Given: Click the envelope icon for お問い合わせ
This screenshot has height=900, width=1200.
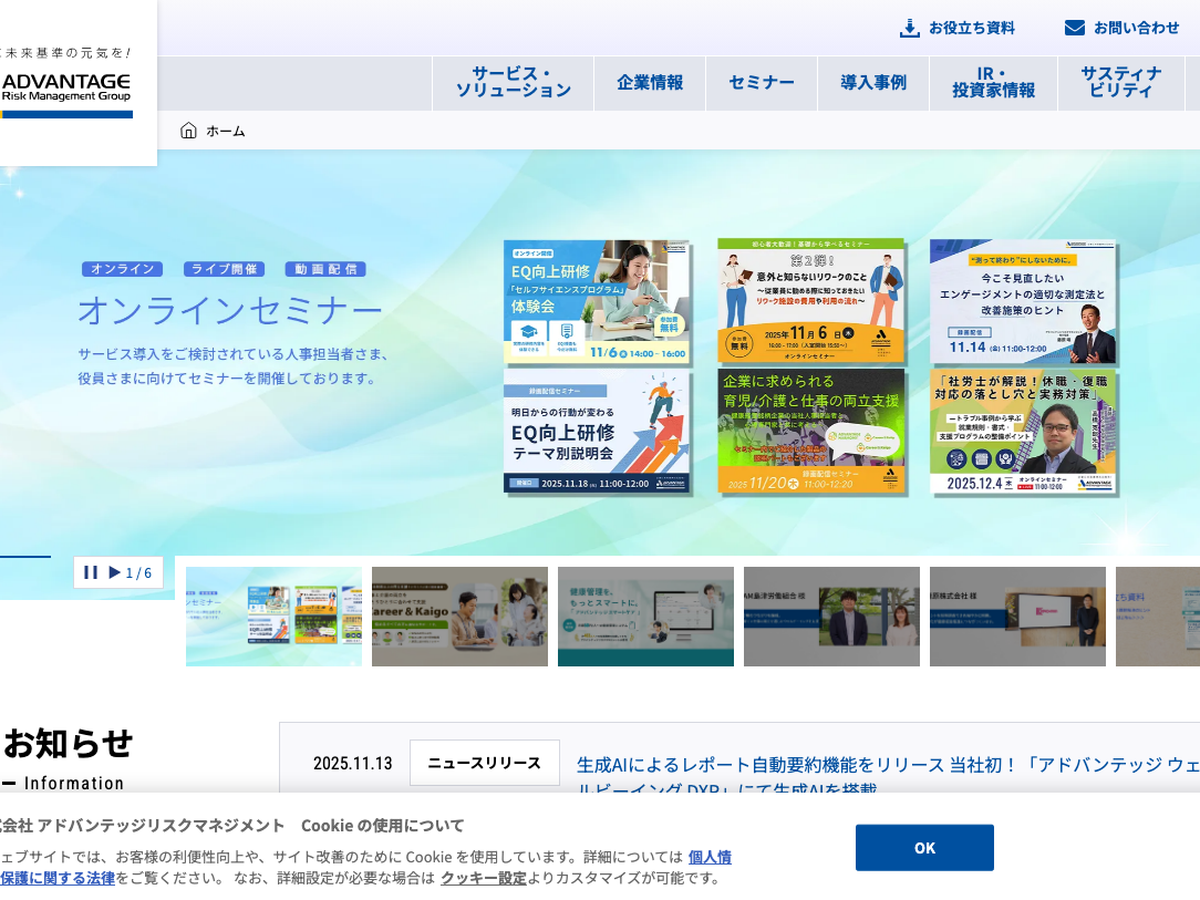Looking at the screenshot, I should tap(1074, 28).
